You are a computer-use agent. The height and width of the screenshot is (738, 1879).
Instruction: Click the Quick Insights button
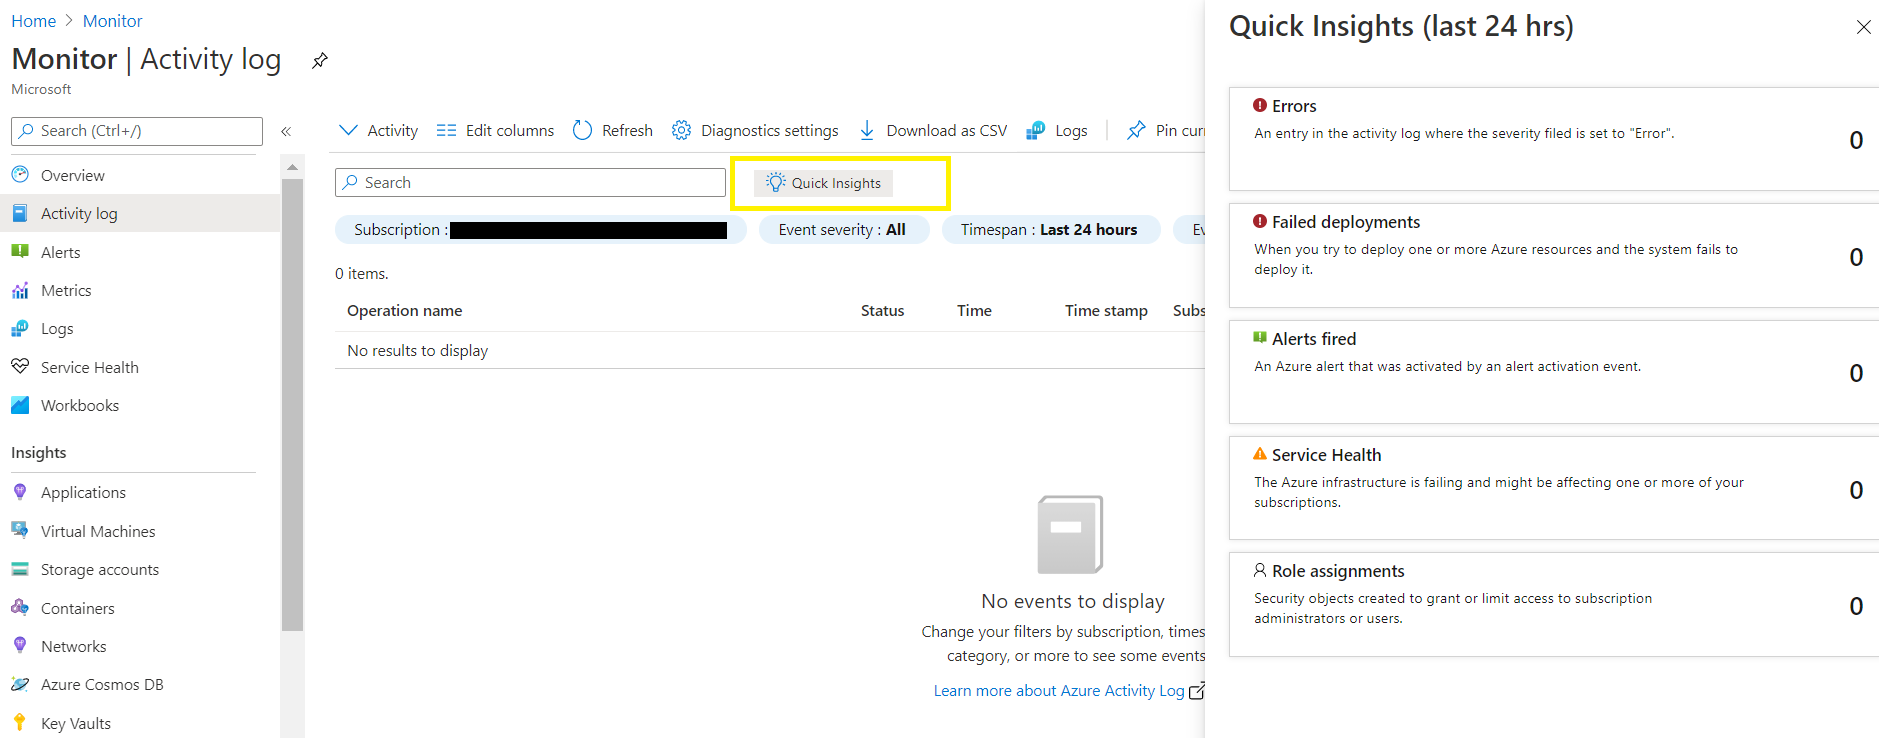coord(823,183)
